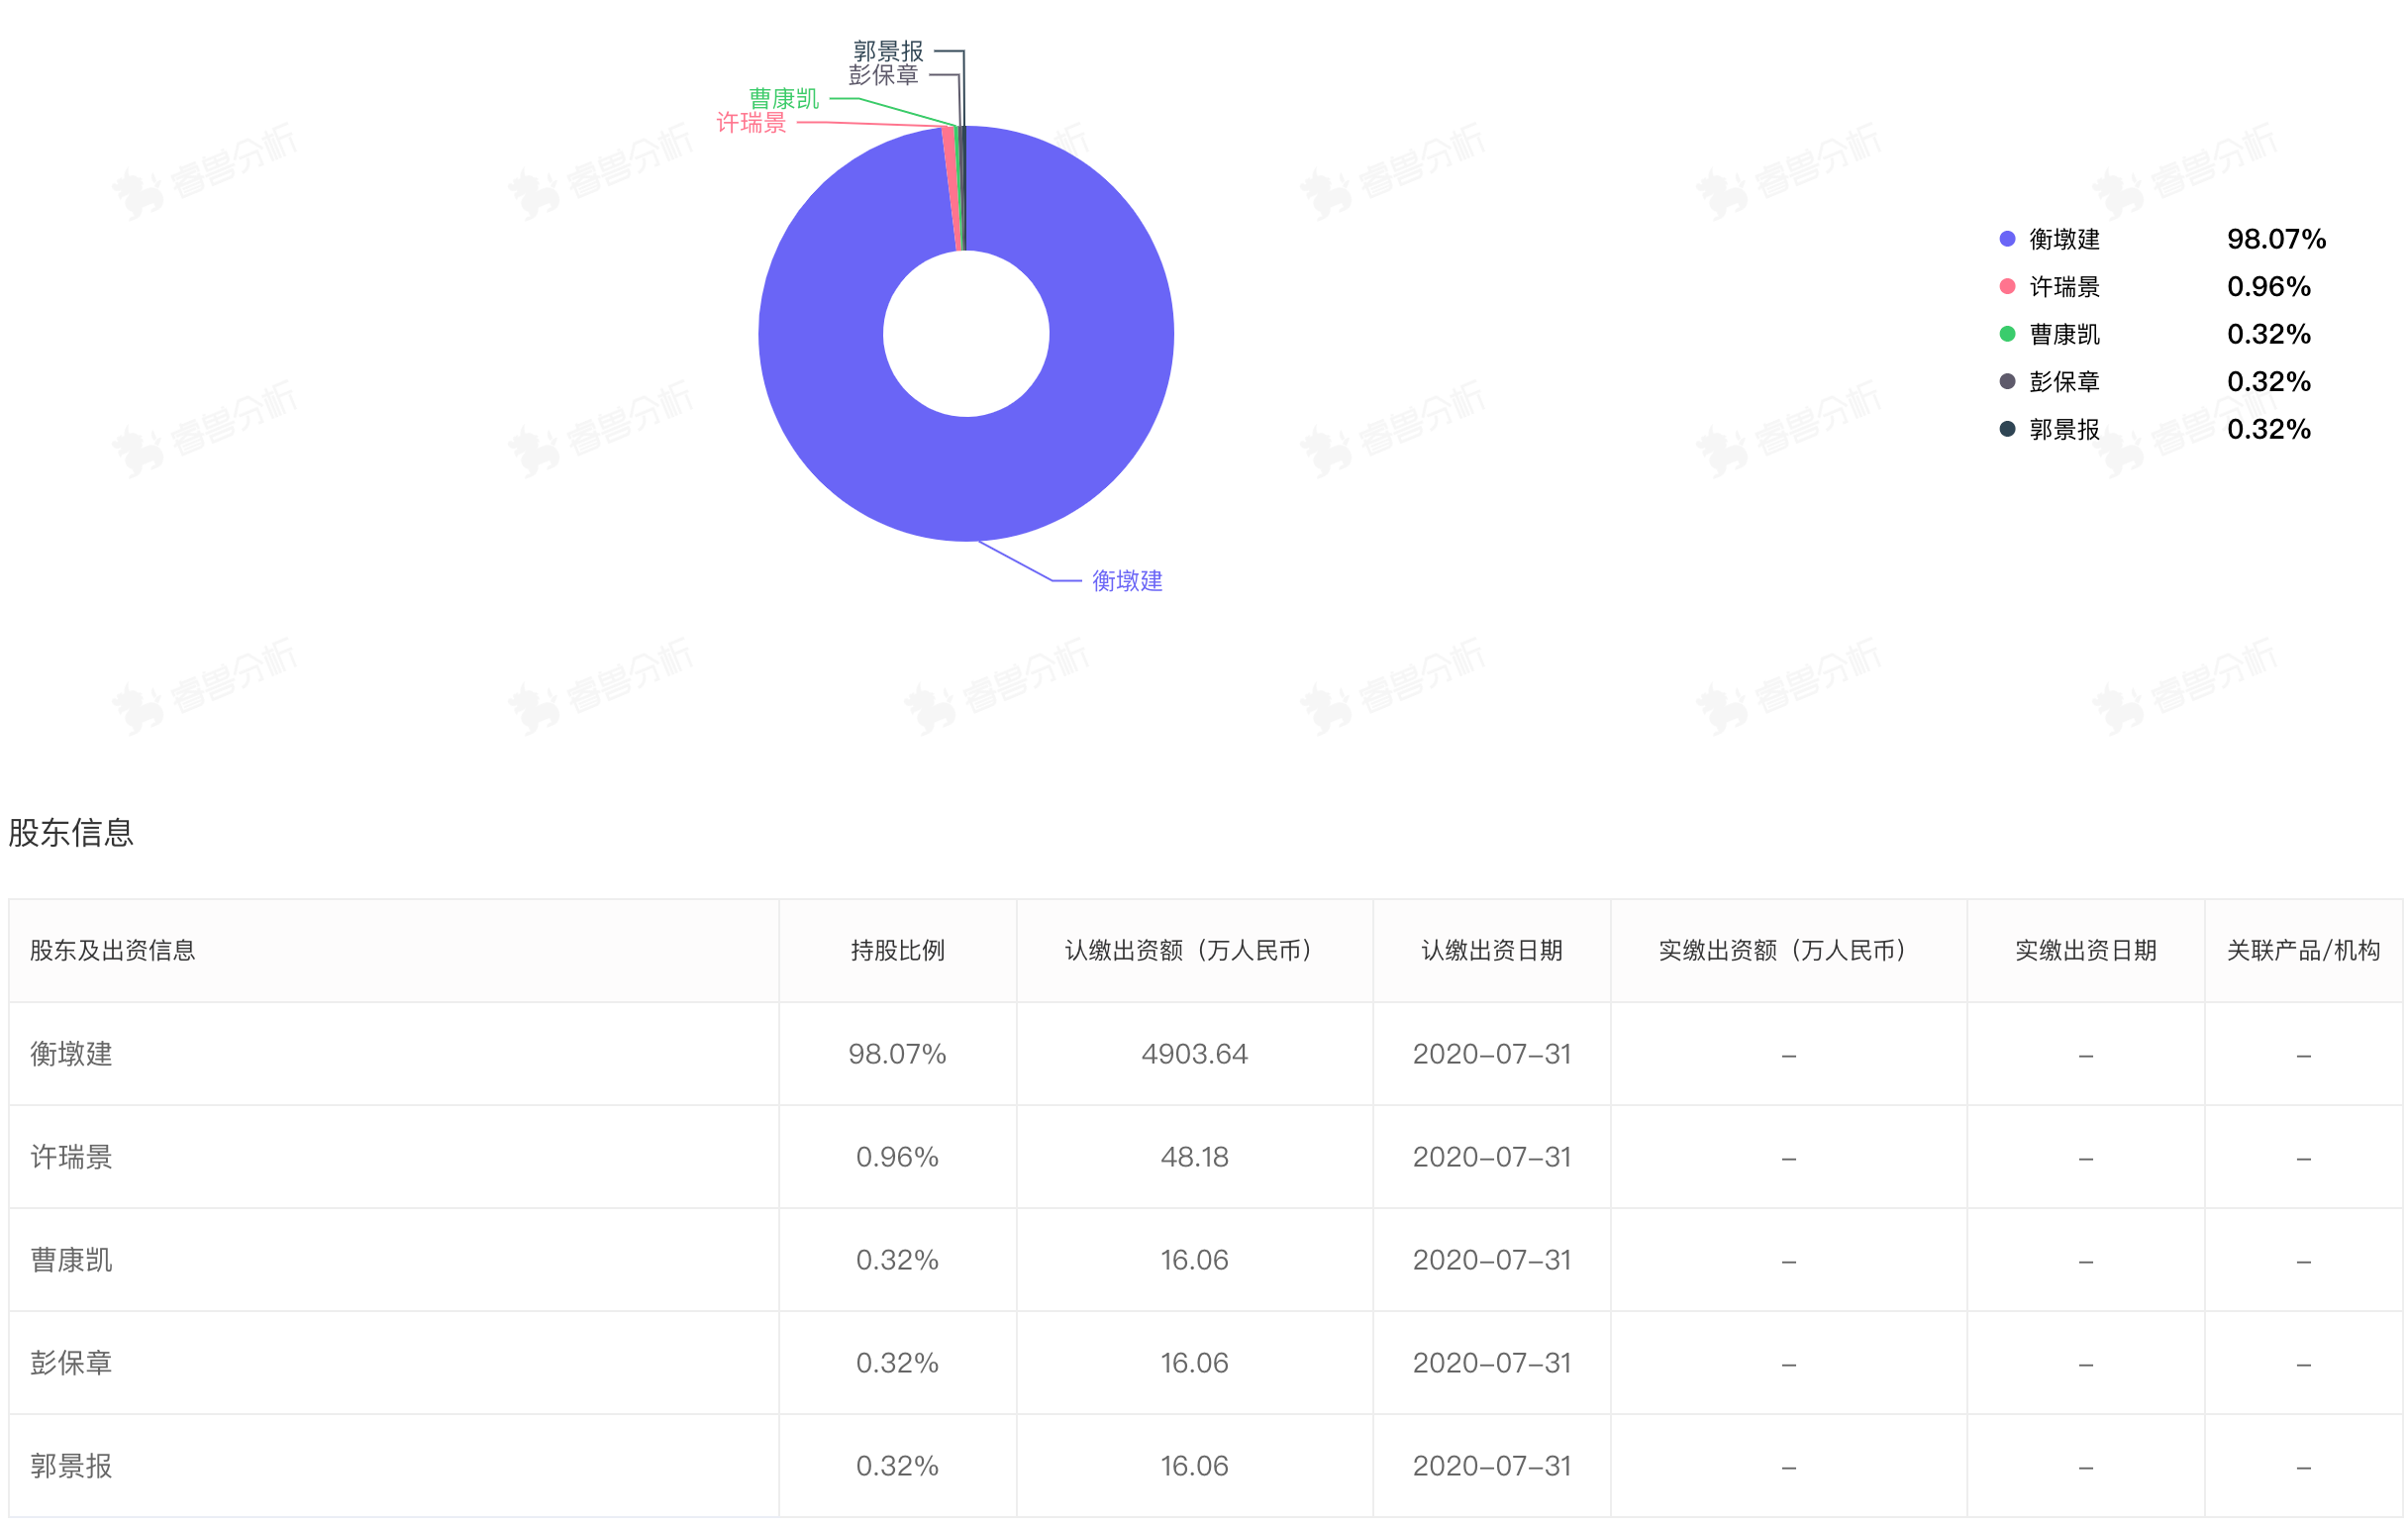This screenshot has width=2408, height=1525.
Task: Open shareholder 彭保章 in the table
Action: pos(71,1363)
